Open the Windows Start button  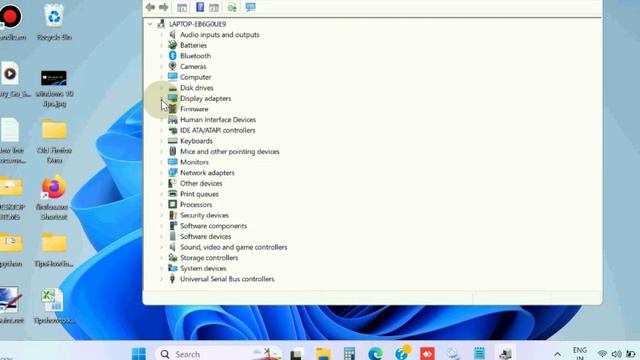[x=139, y=353]
